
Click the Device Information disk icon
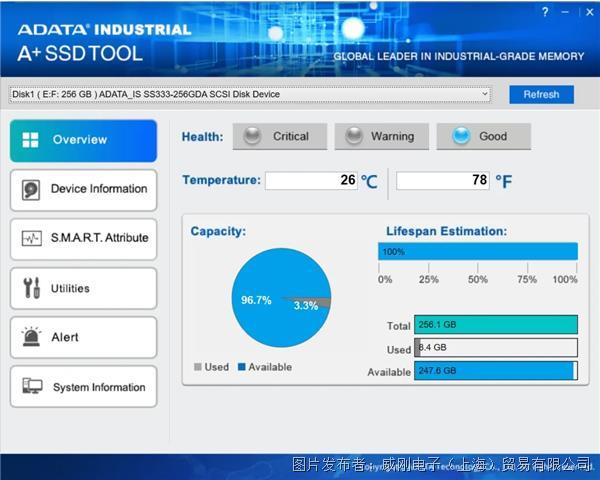pos(32,189)
